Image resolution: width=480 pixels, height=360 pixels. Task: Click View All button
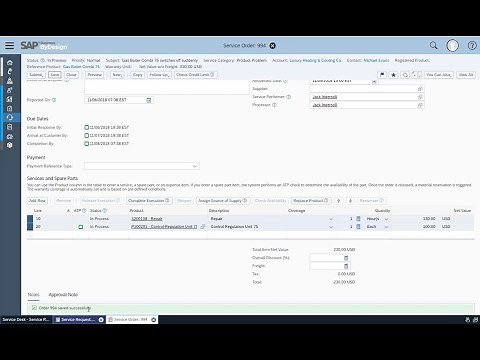(466, 75)
